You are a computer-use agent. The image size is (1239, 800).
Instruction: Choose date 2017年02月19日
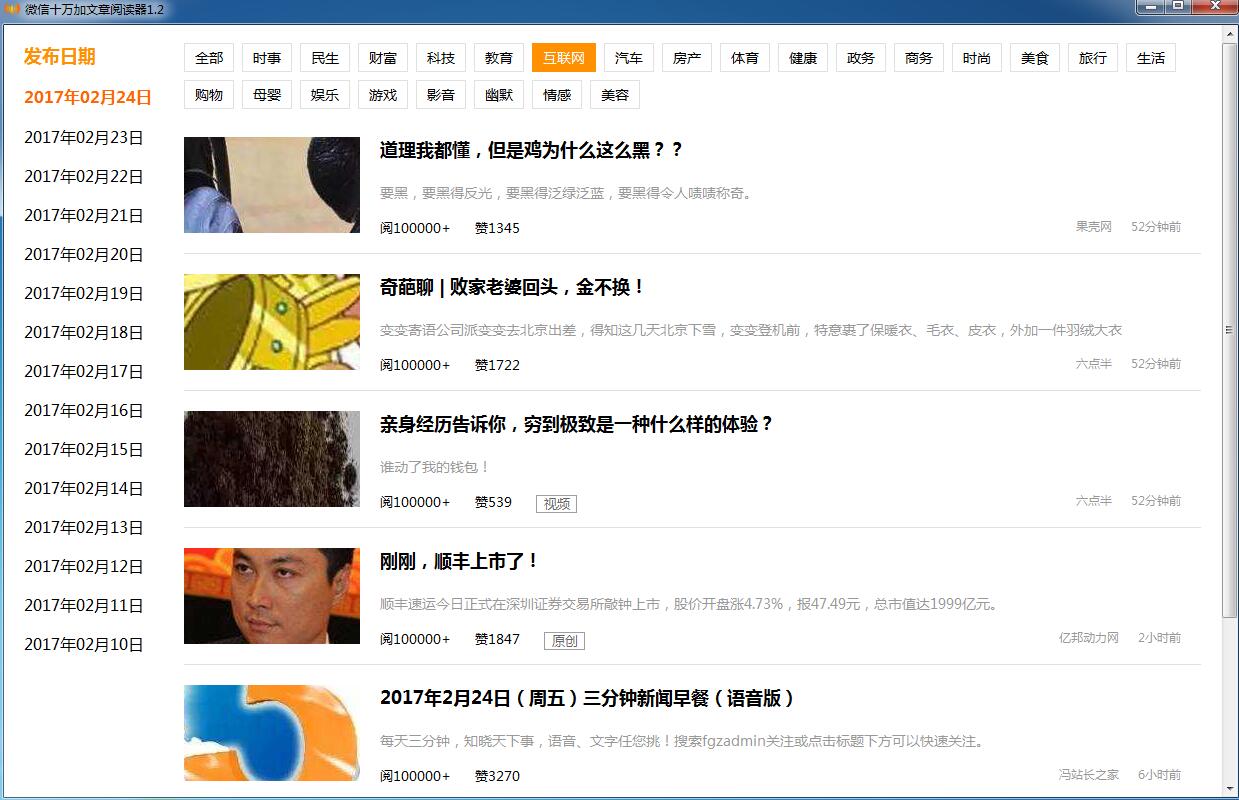tap(84, 294)
